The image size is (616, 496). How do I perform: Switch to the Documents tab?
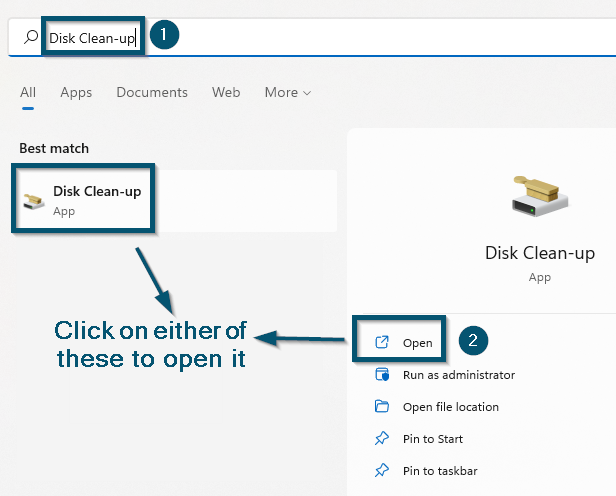click(152, 92)
